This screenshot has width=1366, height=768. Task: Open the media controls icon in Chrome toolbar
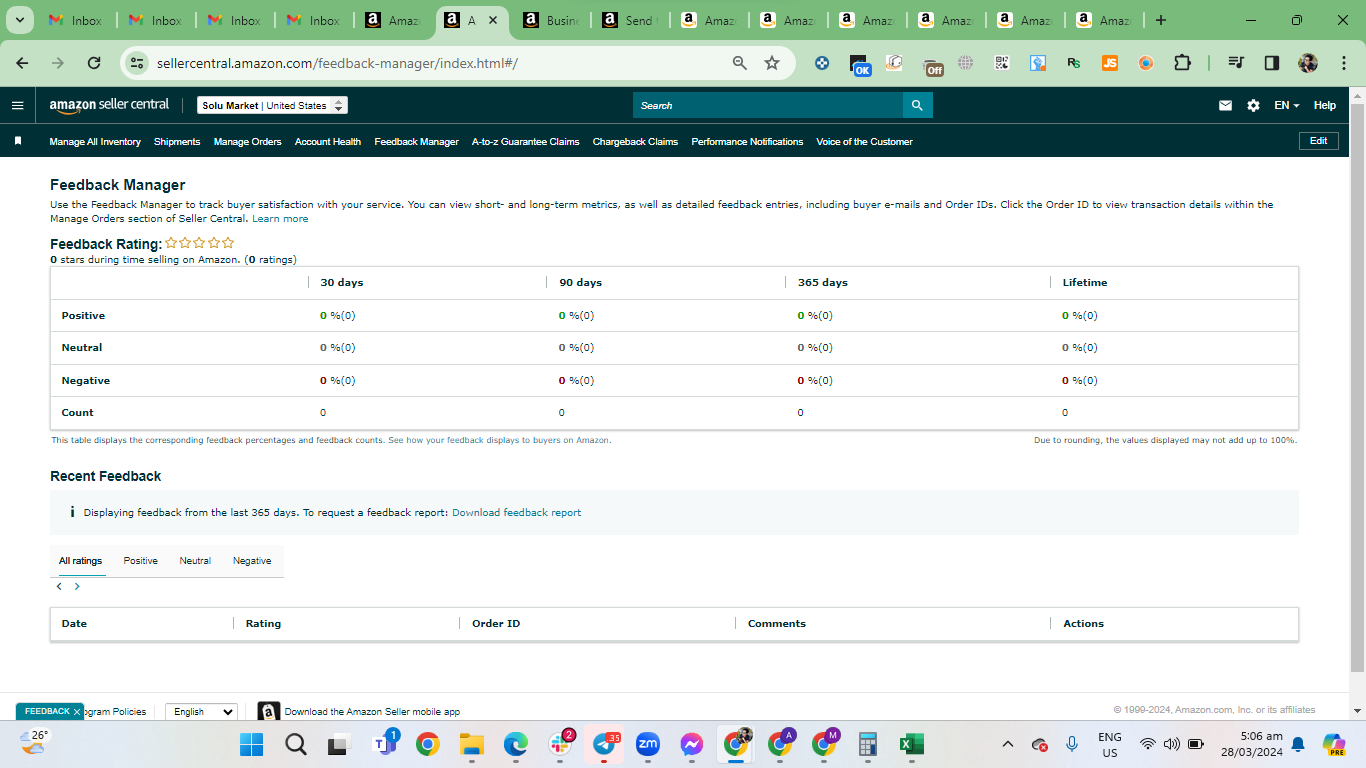click(1236, 63)
